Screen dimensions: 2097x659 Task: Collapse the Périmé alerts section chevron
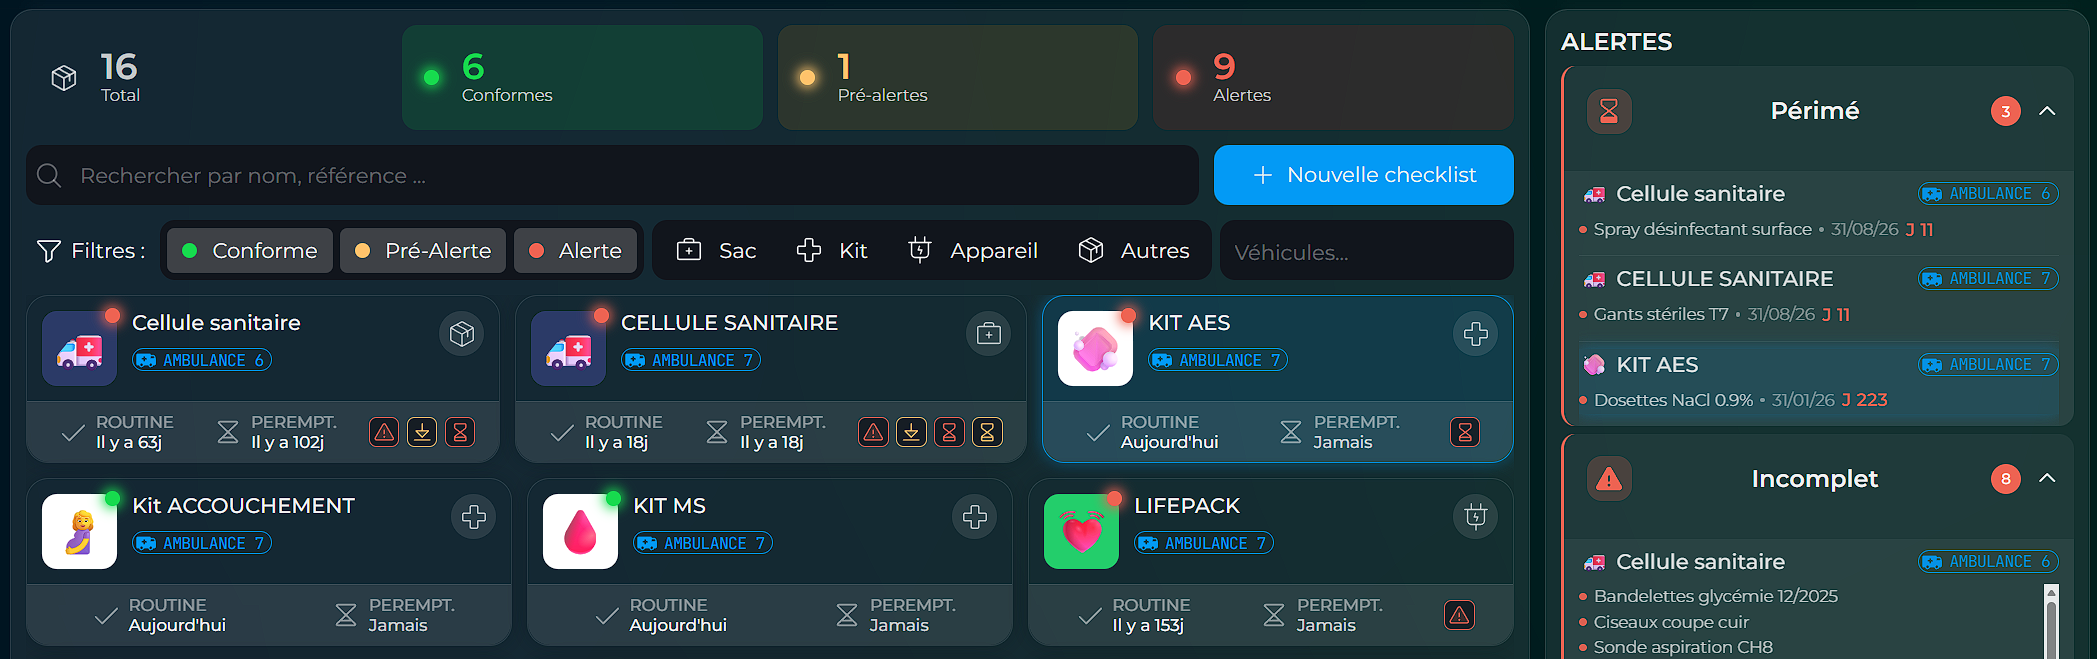2047,111
